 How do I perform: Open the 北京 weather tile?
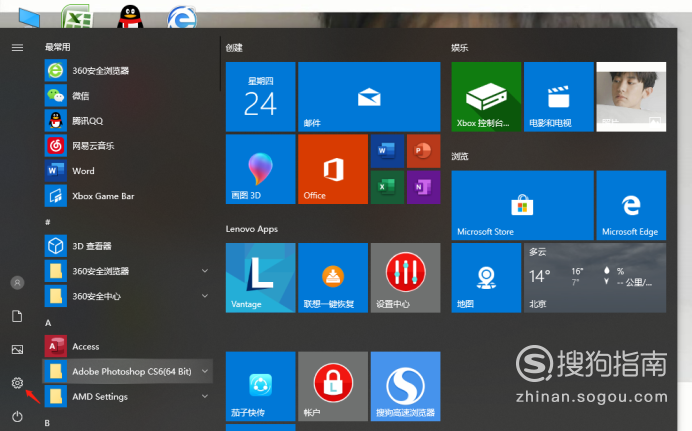pyautogui.click(x=595, y=277)
